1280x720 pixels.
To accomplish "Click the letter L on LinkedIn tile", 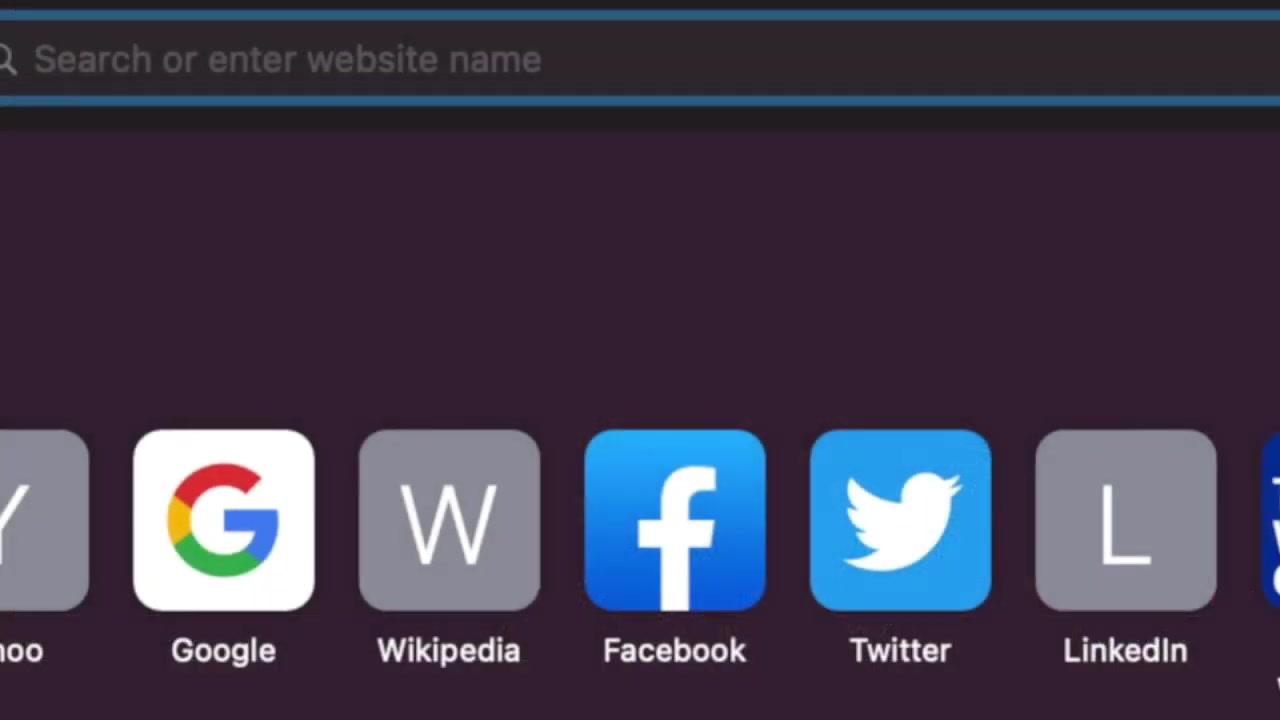I will 1126,522.
